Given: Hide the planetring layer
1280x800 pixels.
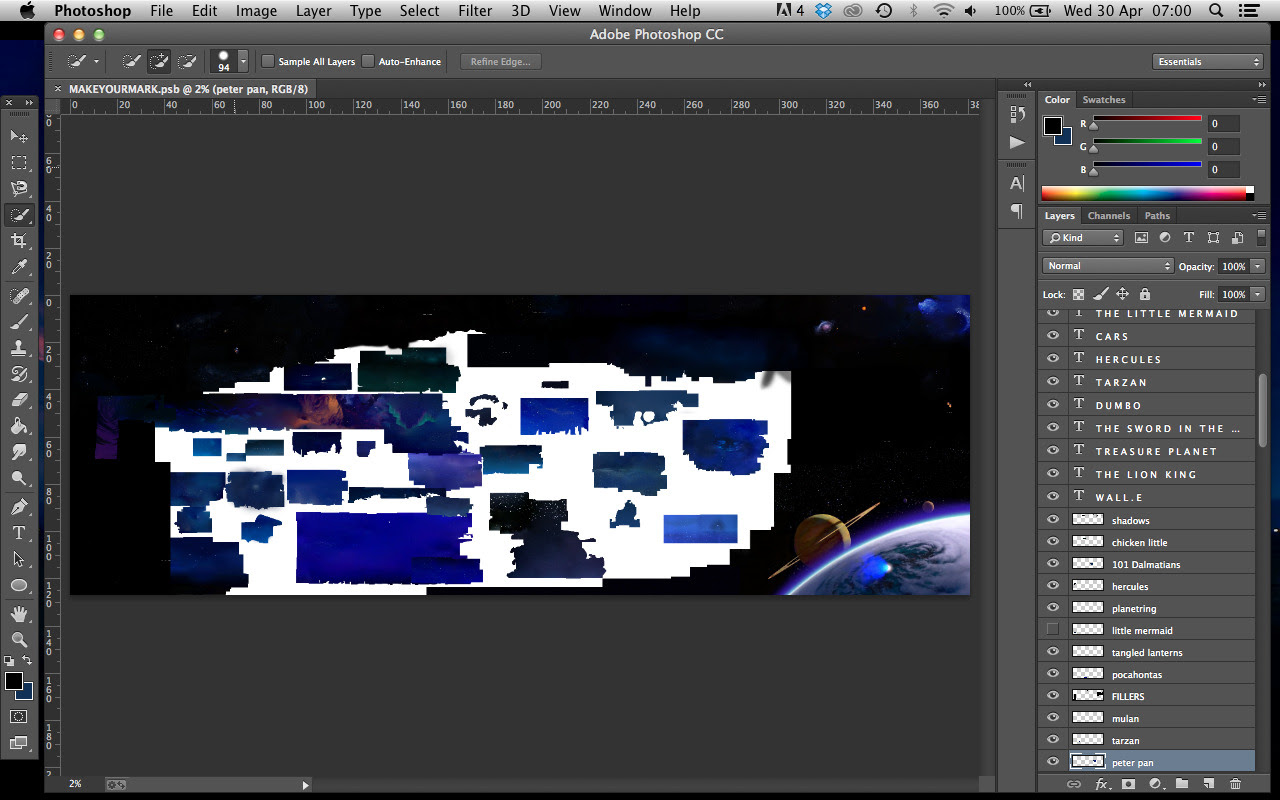Looking at the screenshot, I should [1052, 608].
